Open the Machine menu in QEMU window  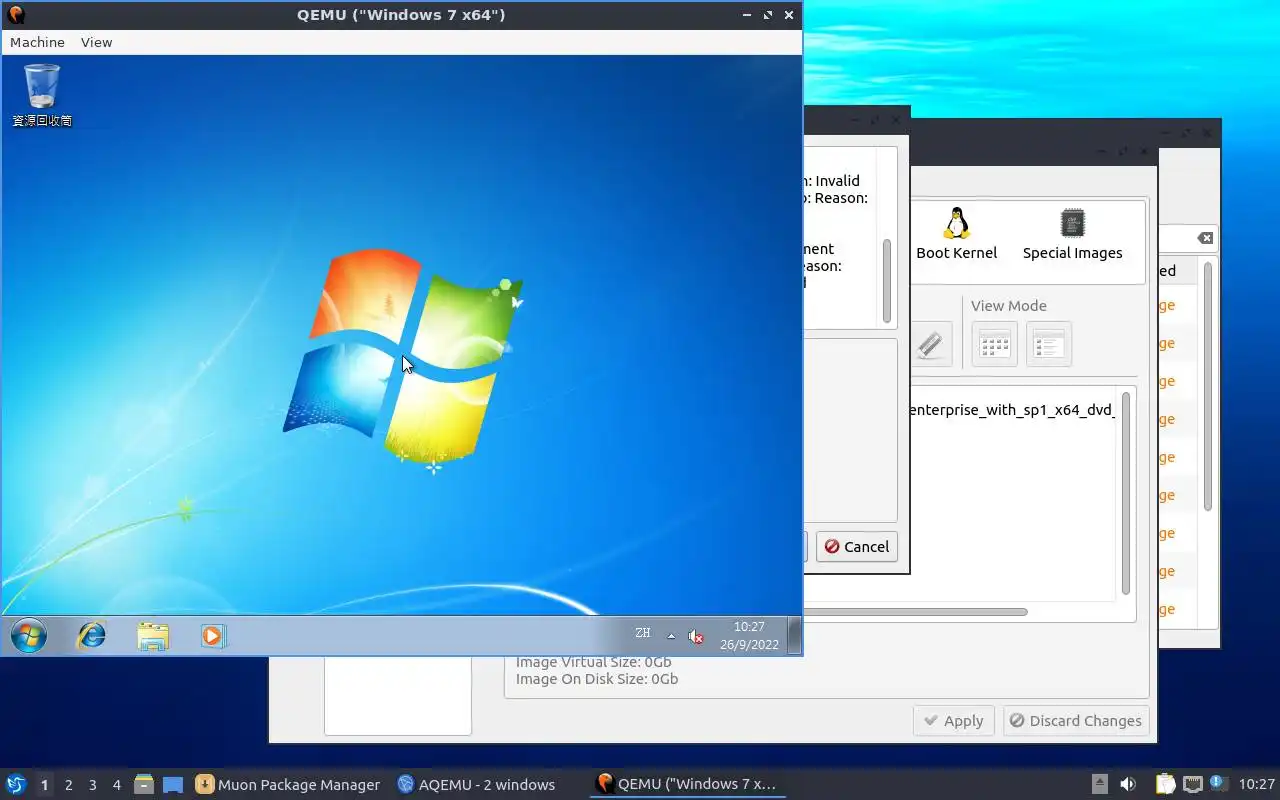(37, 42)
